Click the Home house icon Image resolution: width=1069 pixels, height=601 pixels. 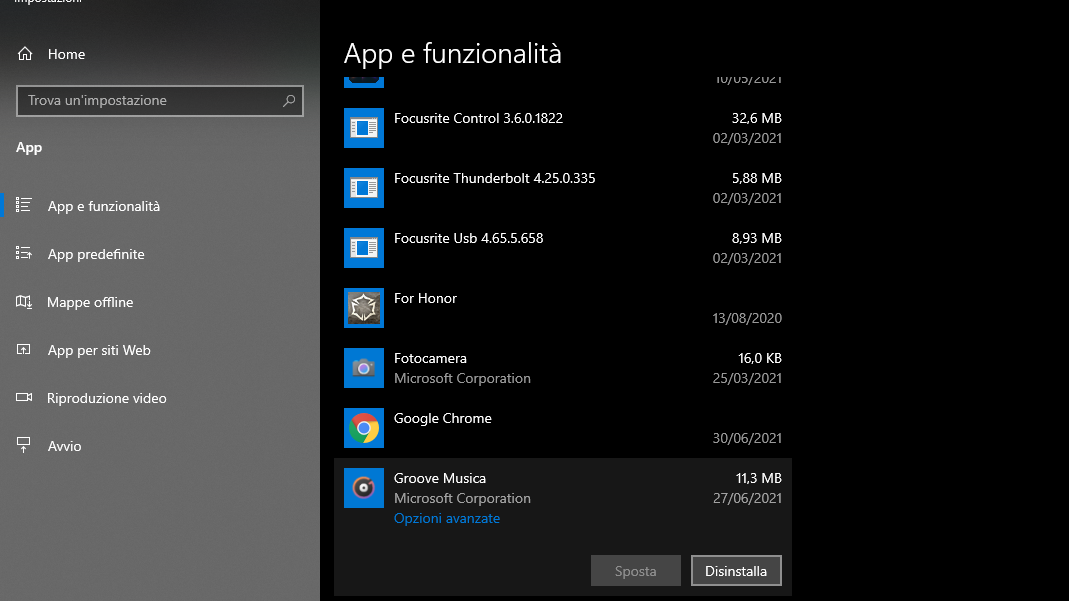[x=25, y=54]
